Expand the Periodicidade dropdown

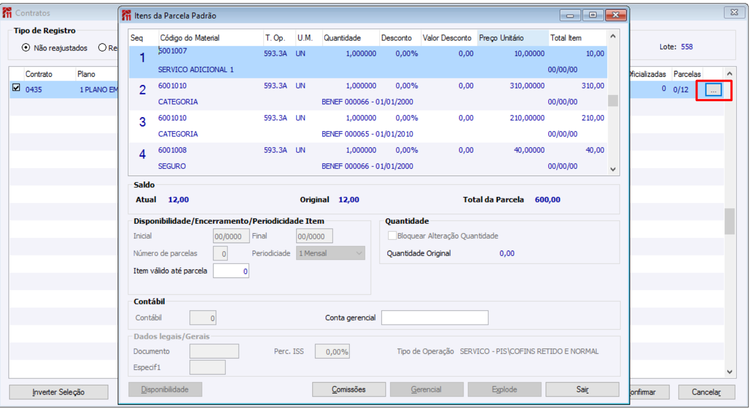click(358, 254)
